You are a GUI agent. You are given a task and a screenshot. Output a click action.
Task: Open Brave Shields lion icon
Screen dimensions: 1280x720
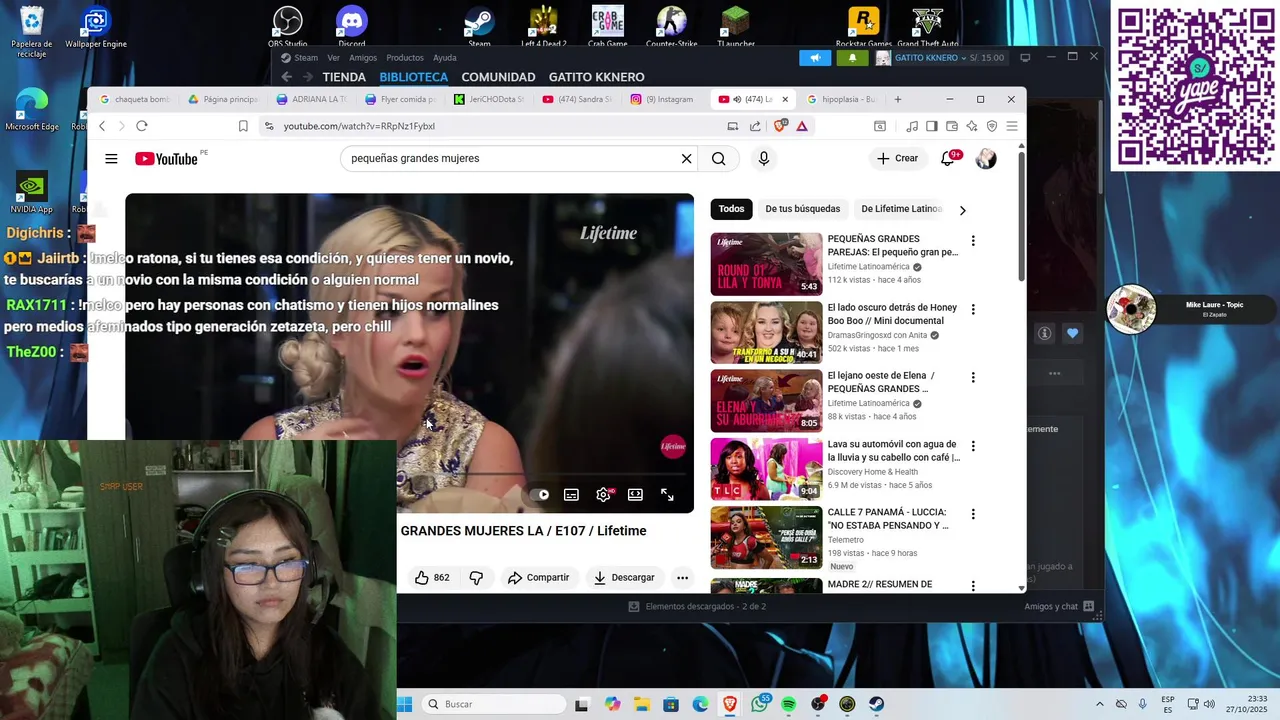tap(780, 126)
